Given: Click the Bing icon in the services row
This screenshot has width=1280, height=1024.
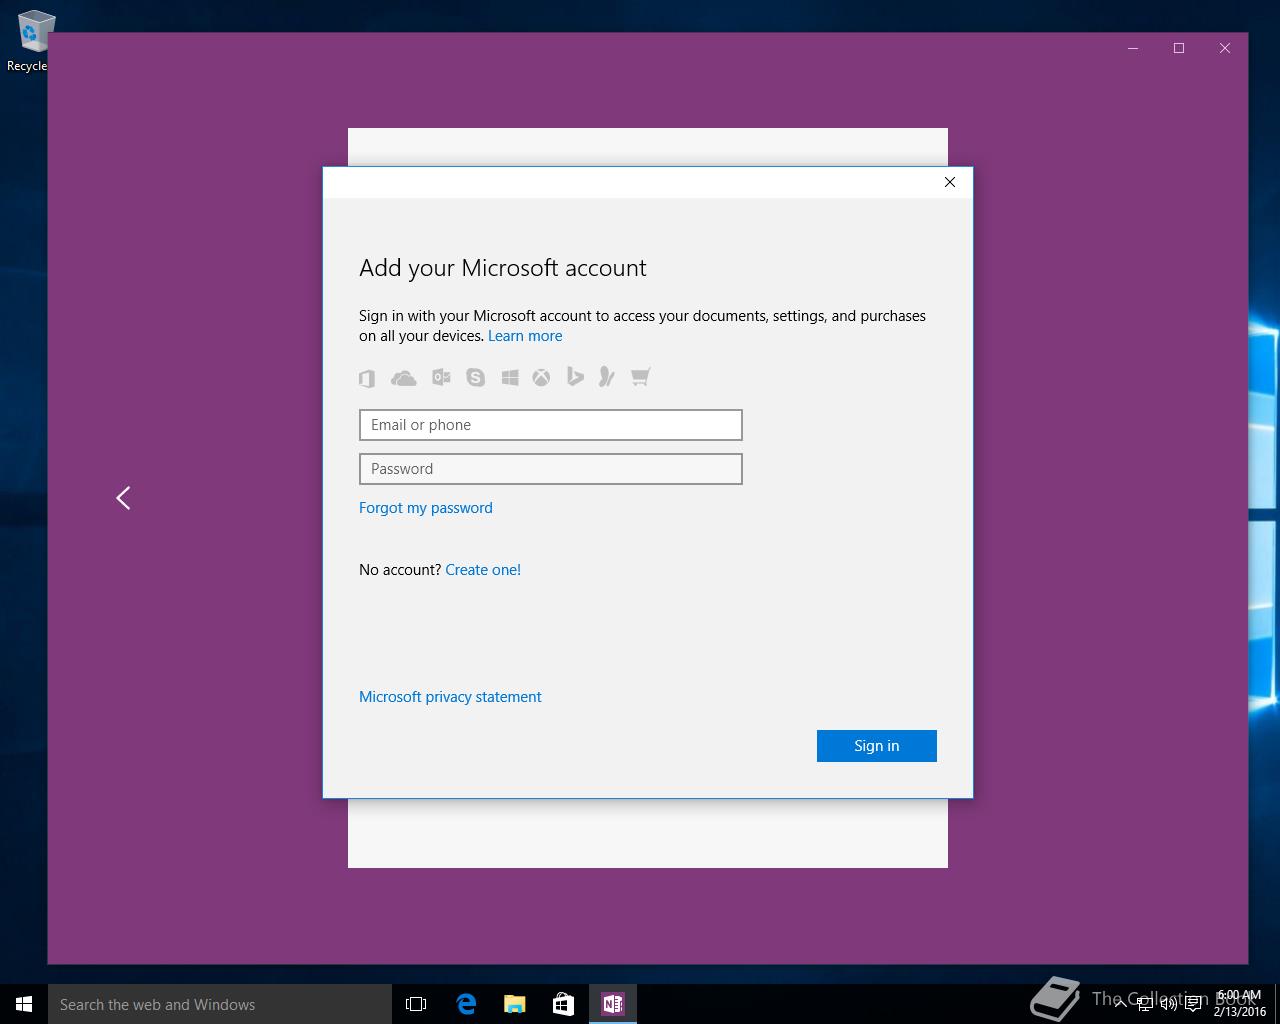Looking at the screenshot, I should (x=575, y=377).
